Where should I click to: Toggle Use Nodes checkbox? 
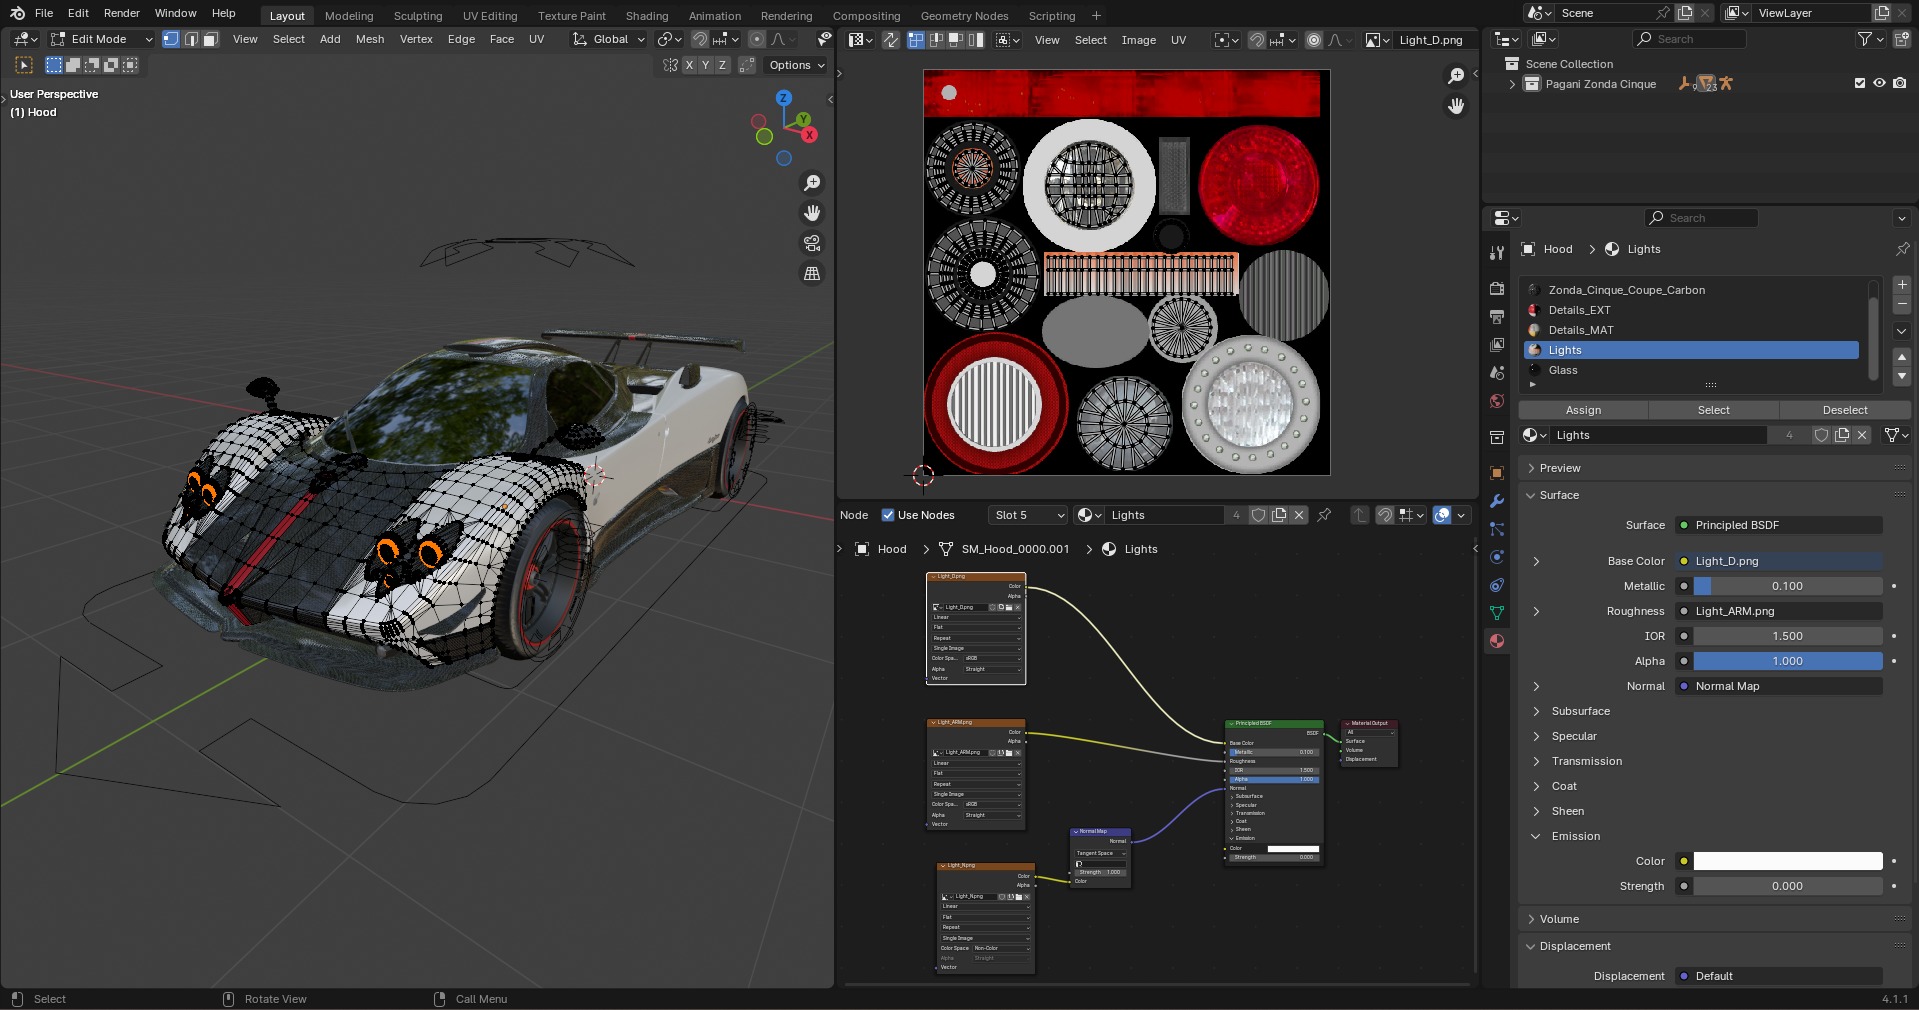coord(887,515)
